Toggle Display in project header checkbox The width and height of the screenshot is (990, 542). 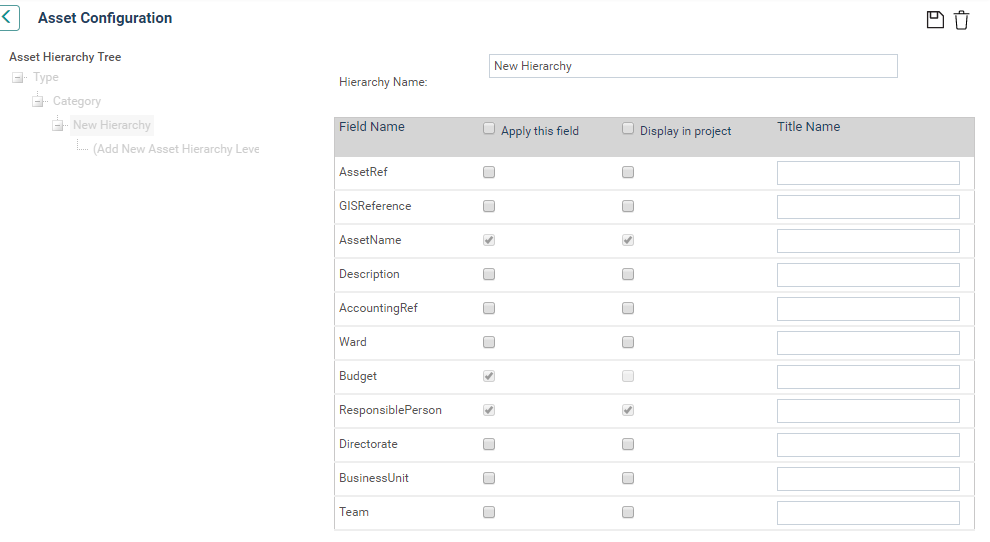coord(628,129)
